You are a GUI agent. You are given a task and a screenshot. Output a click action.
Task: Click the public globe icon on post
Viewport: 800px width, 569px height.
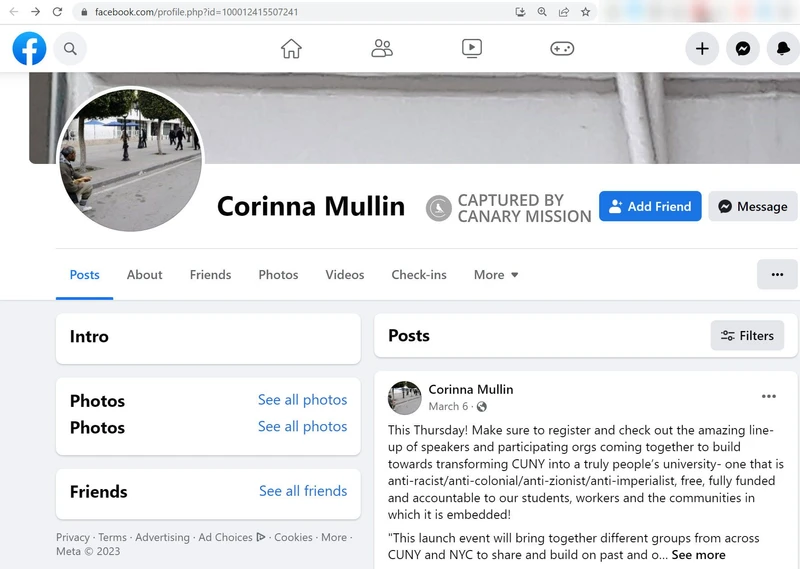[481, 406]
